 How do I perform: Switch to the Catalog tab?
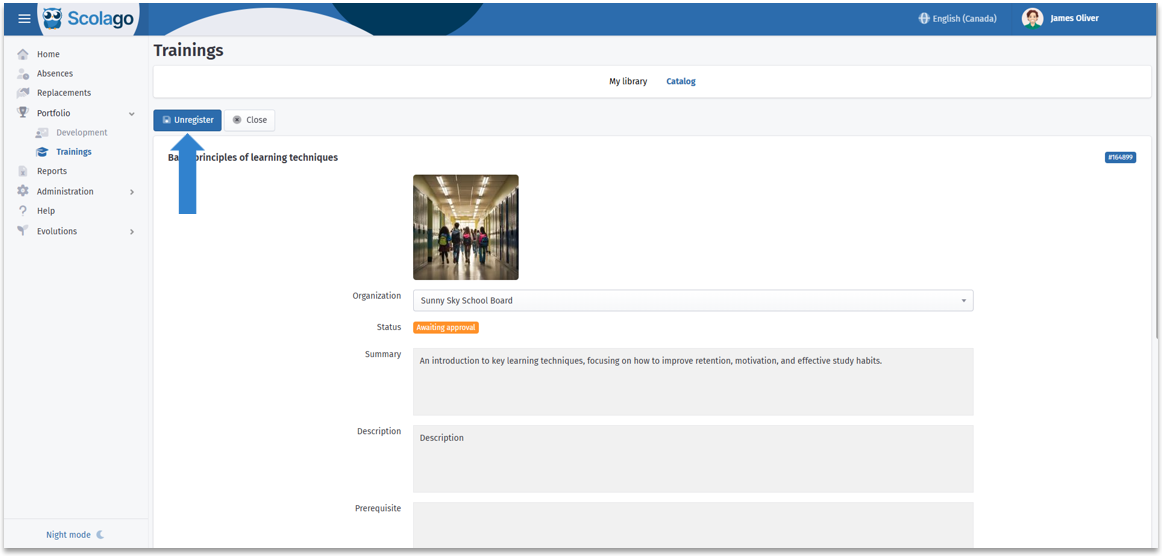tap(680, 82)
